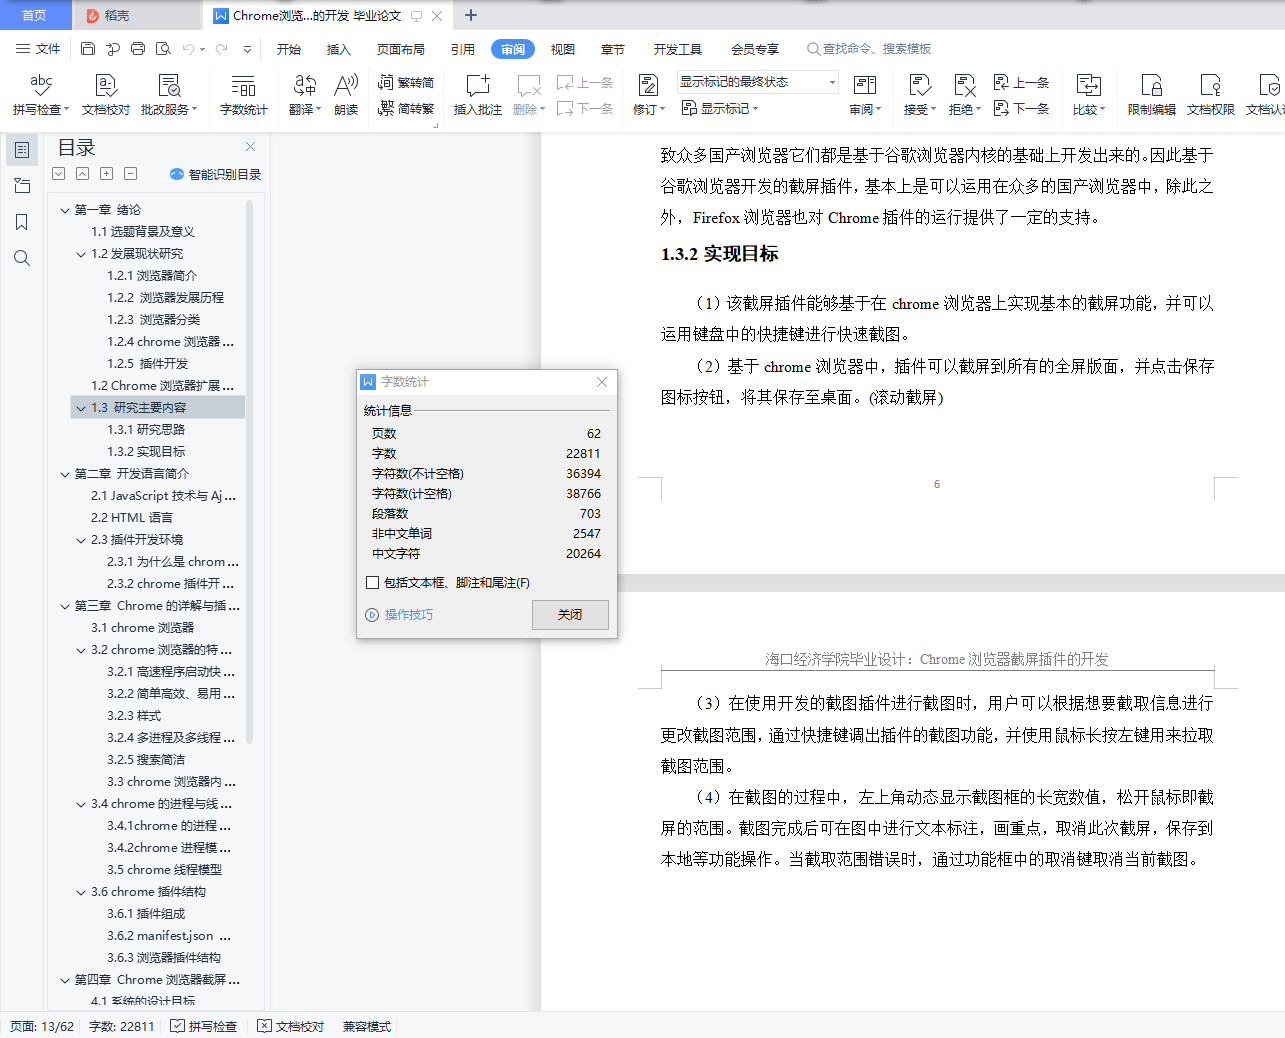Screen dimensions: 1285x1038
Task: Click the outline pane vertical scrollbar
Action: (249, 470)
